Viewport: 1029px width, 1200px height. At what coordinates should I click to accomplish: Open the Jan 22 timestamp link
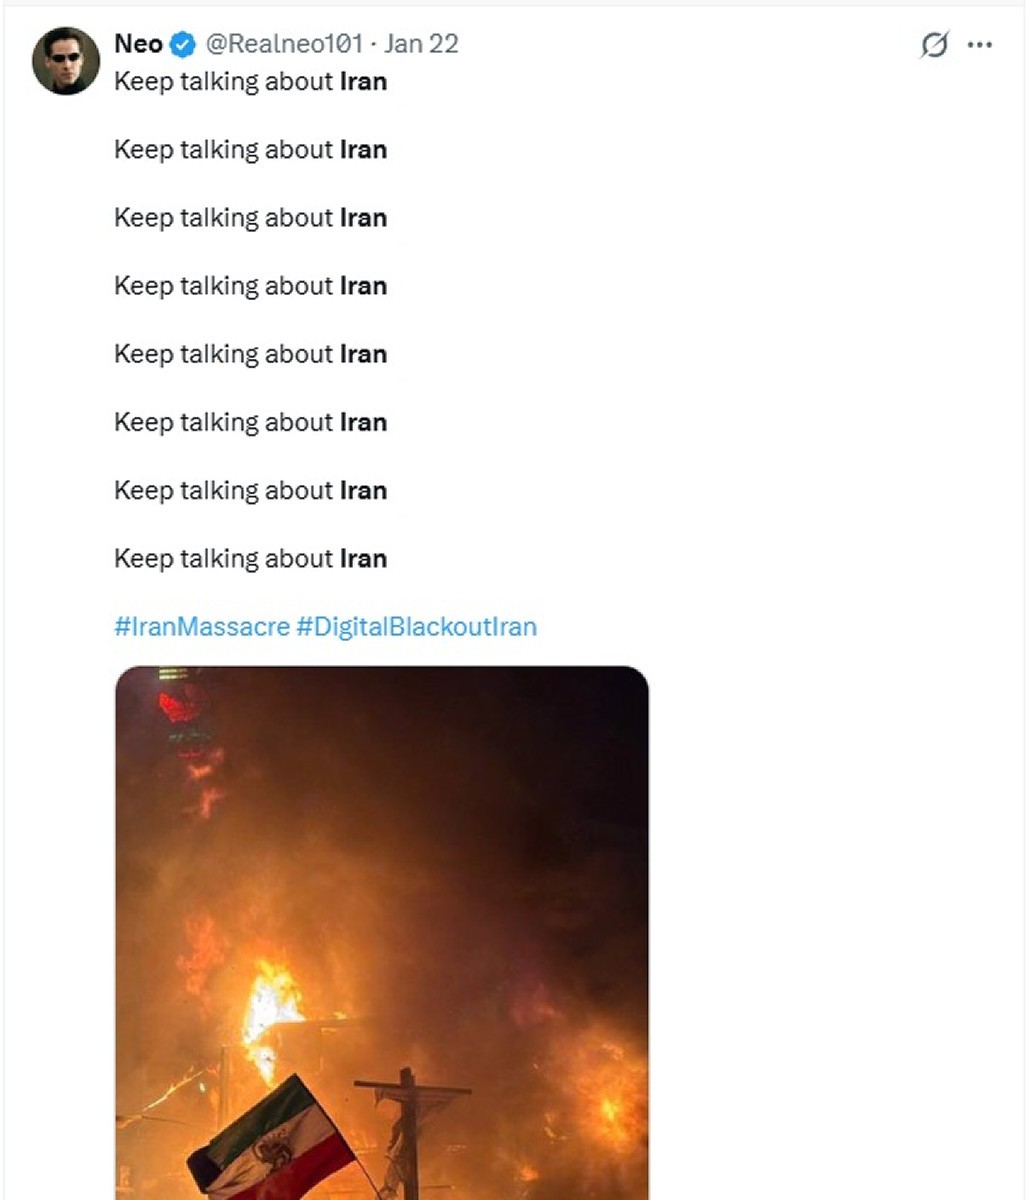(x=421, y=44)
